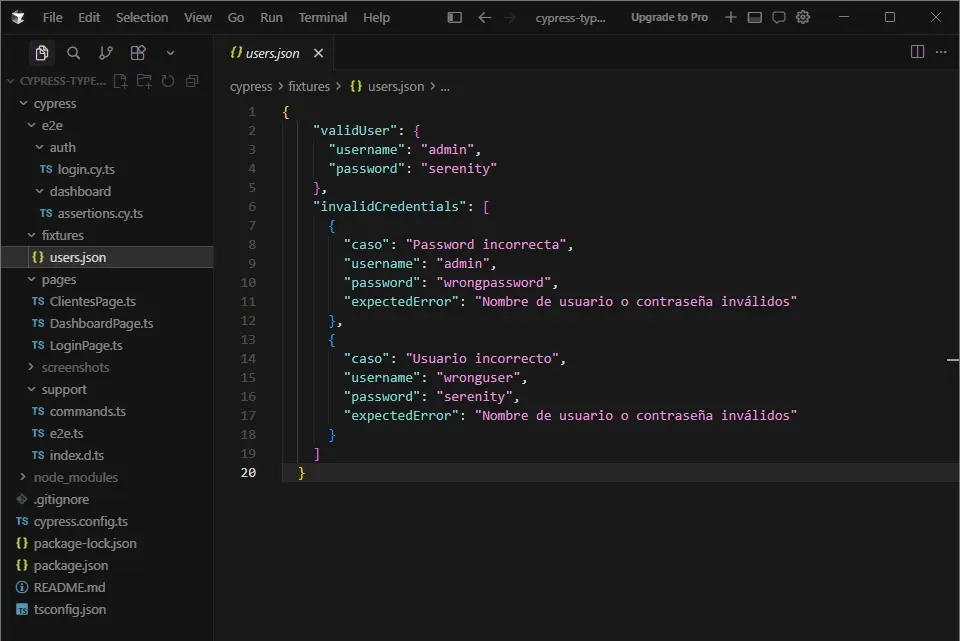
Task: Open the Terminal menu
Action: point(323,18)
